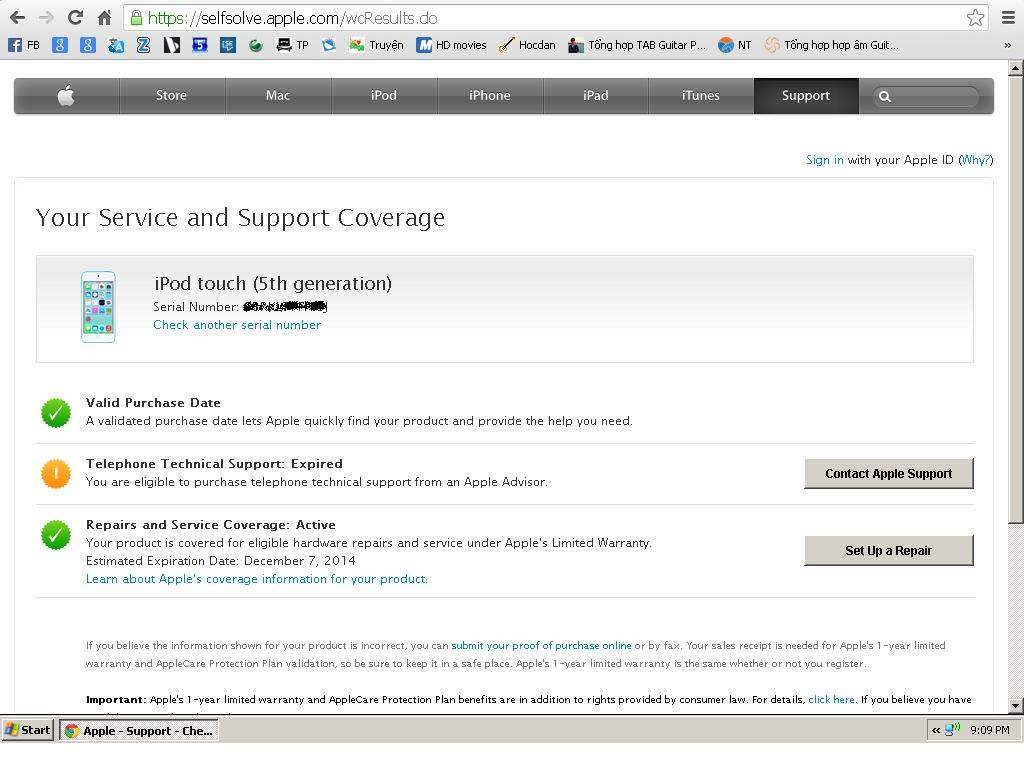
Task: Open the green ball bookmark icon
Action: (256, 45)
